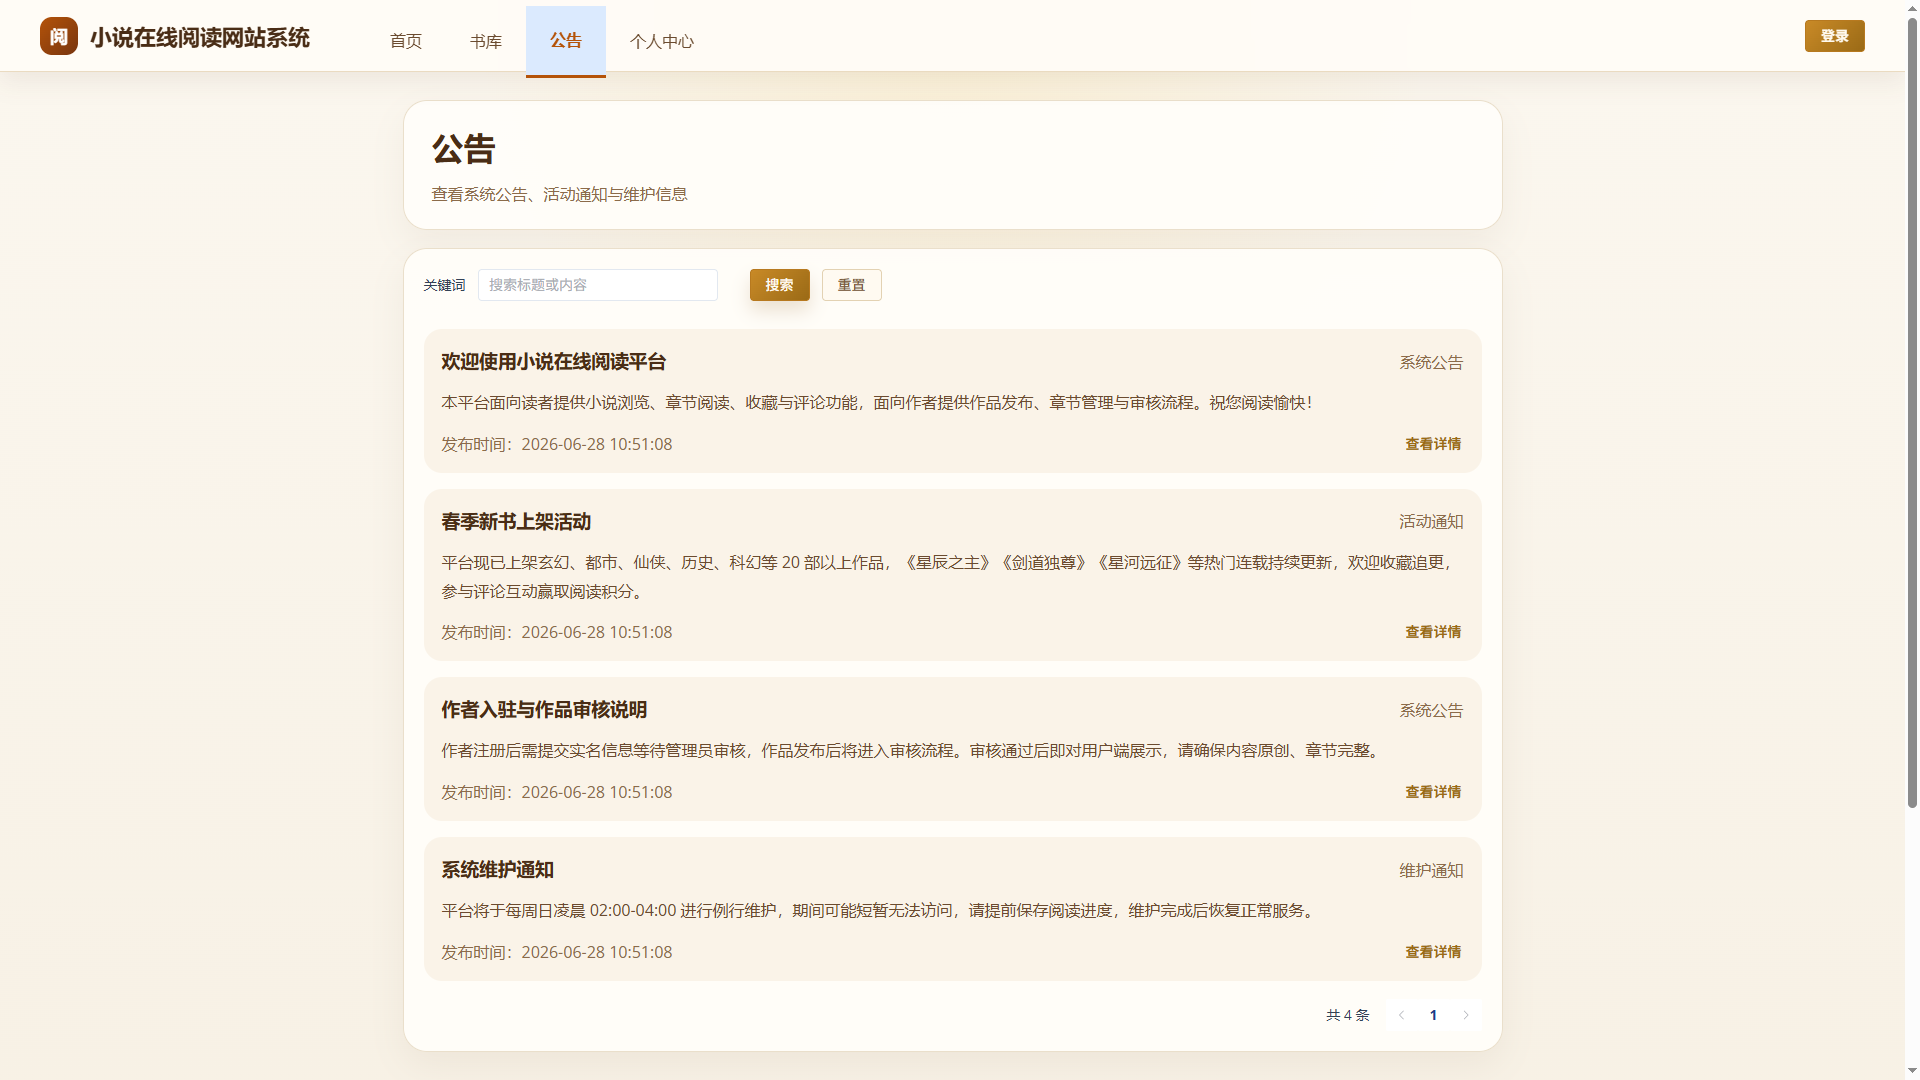
Task: Select the 公告 tab
Action: click(566, 41)
